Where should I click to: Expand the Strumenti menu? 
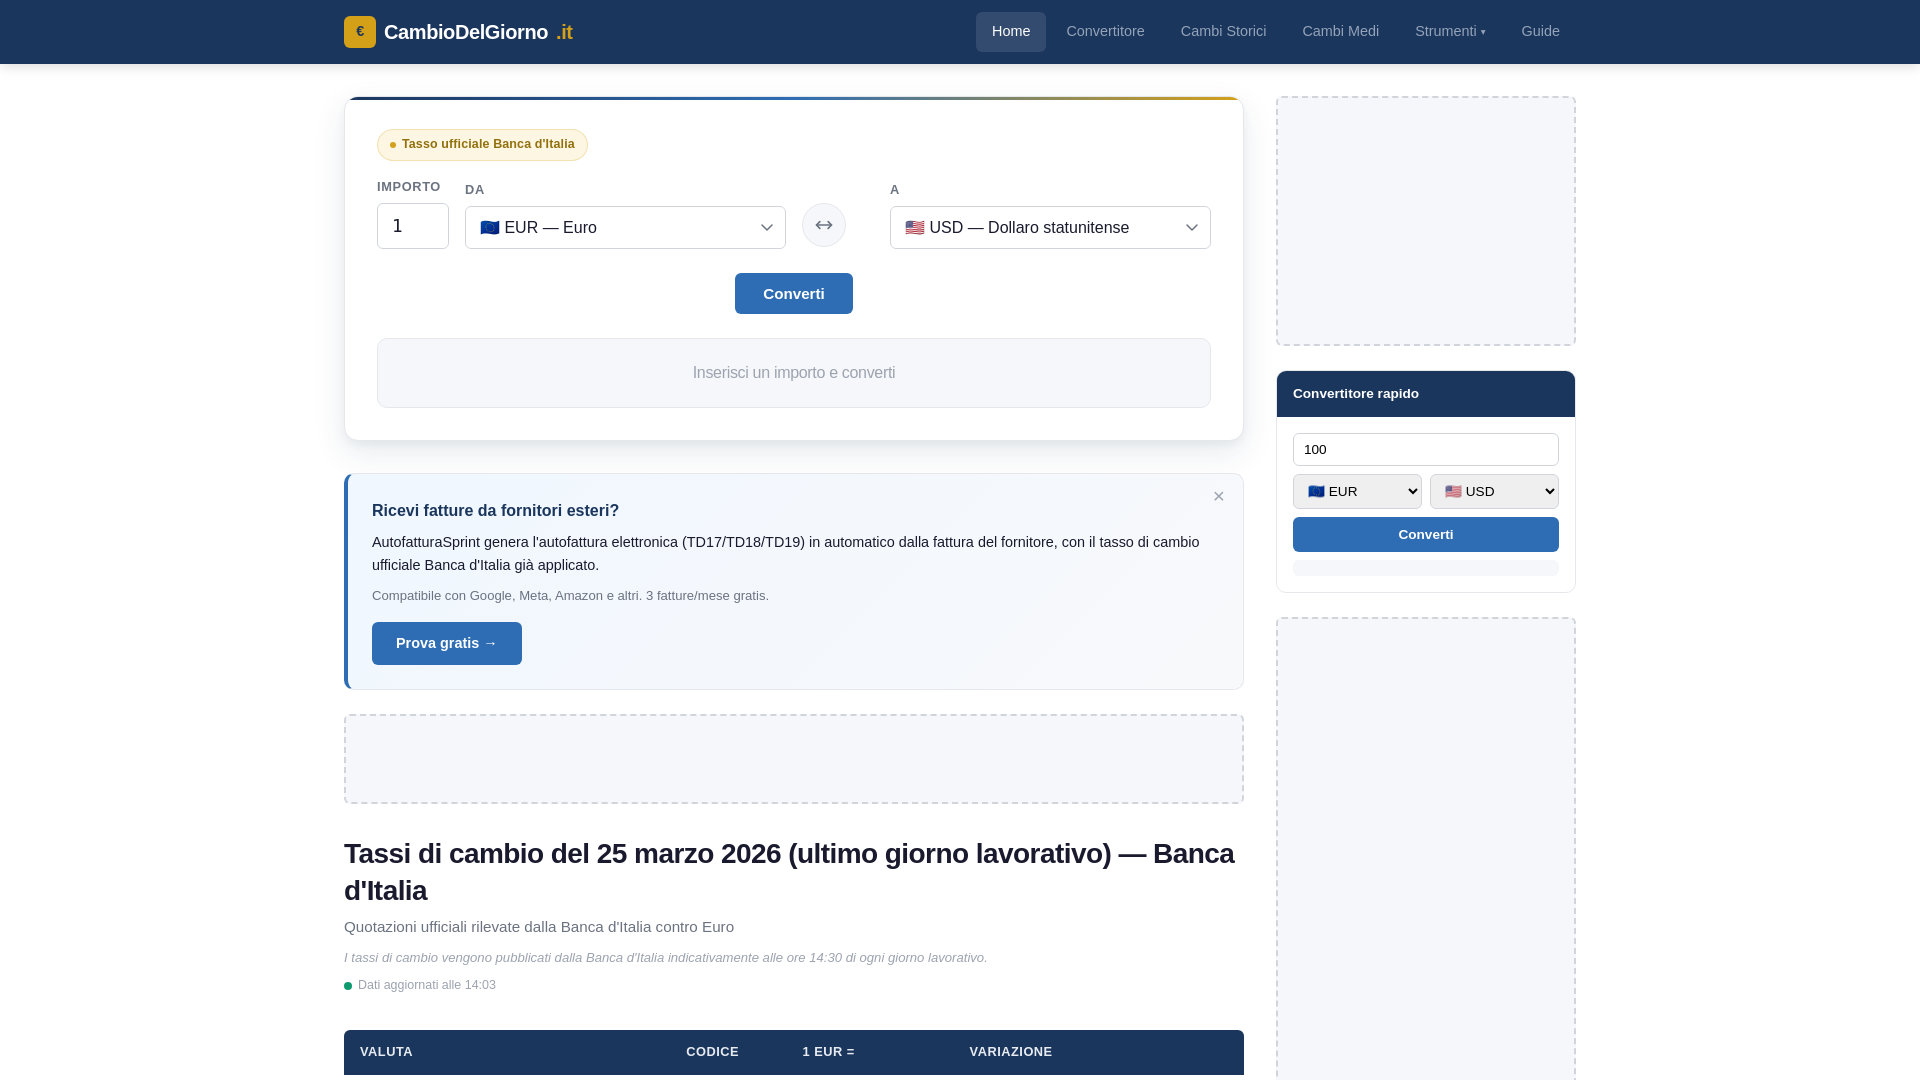(1450, 32)
